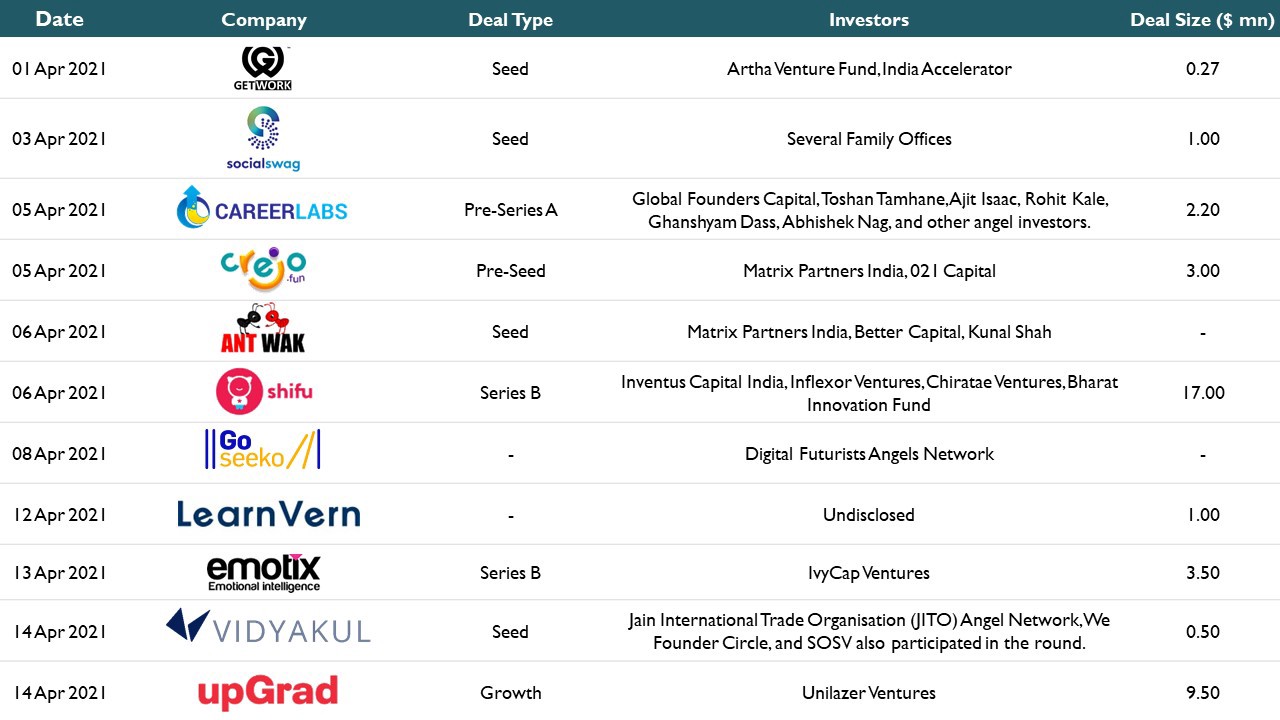Click the Vidyakul logo
Screen dimensions: 1280x720
tap(268, 626)
